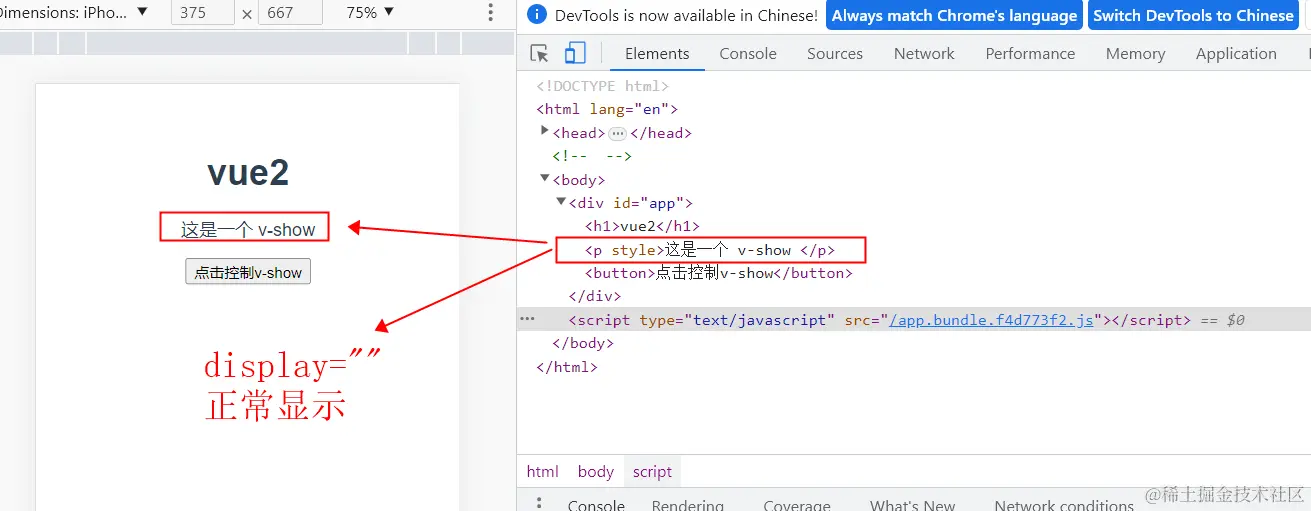Image resolution: width=1311 pixels, height=511 pixels.
Task: Click the DevTools info circle icon
Action: point(537,15)
